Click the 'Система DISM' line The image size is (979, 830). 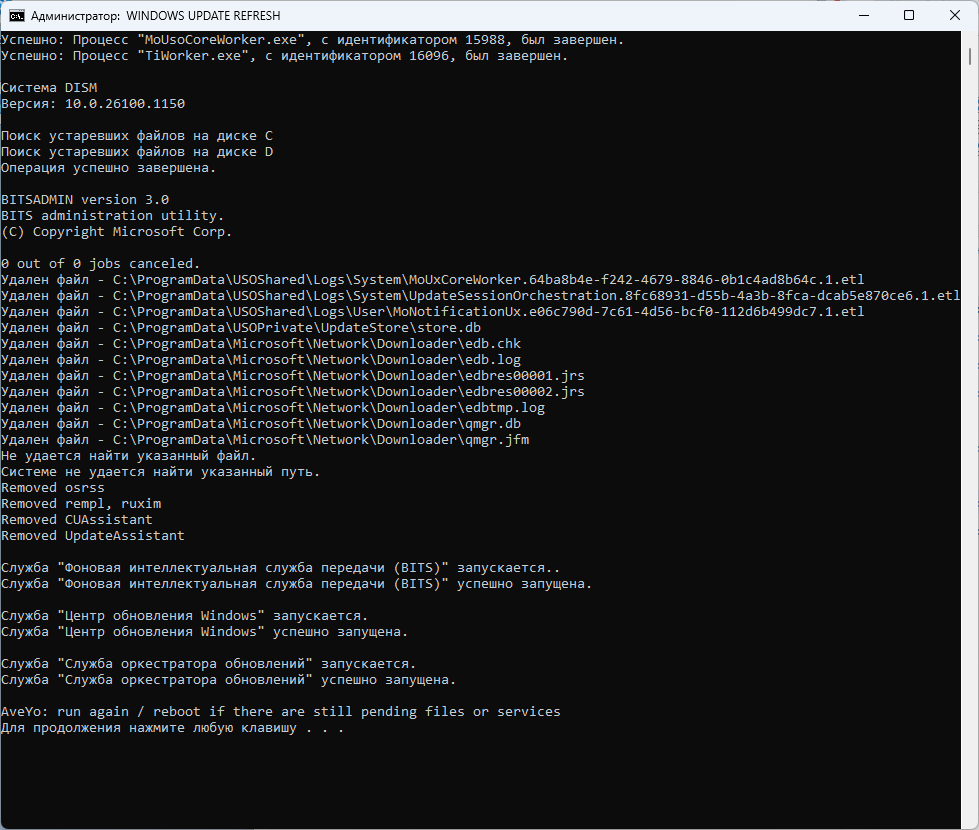(49, 88)
